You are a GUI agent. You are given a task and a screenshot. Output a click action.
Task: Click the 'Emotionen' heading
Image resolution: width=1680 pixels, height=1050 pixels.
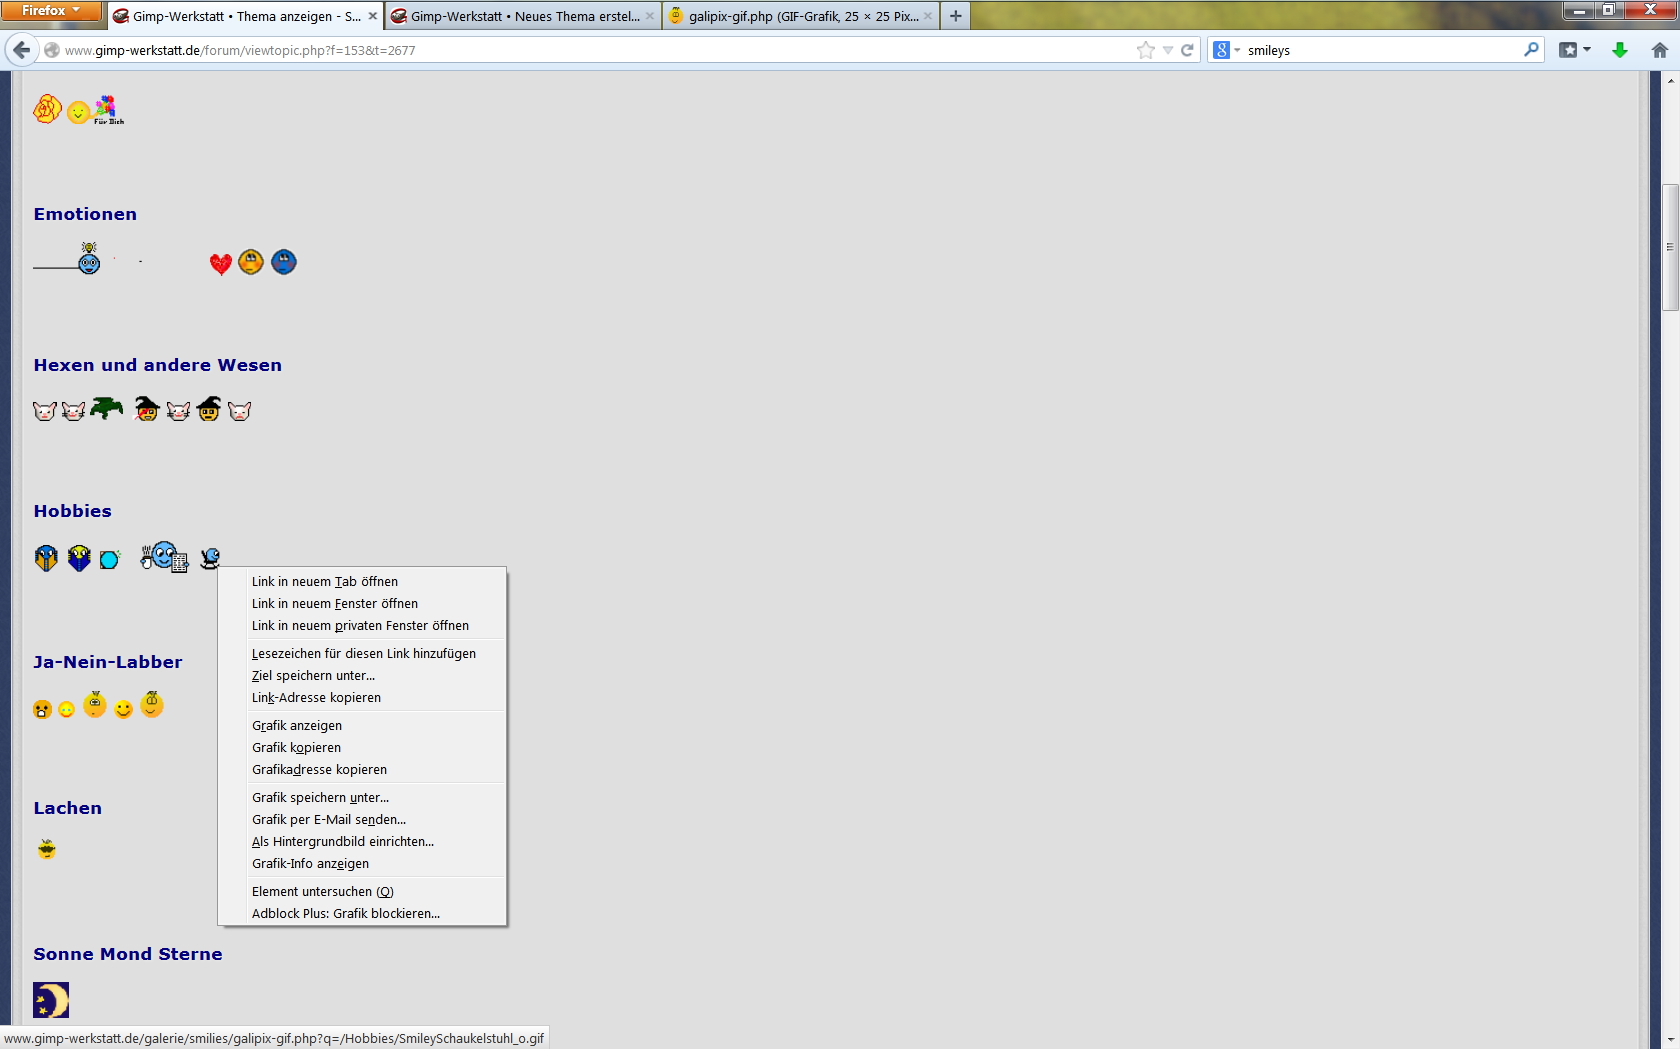(x=85, y=214)
